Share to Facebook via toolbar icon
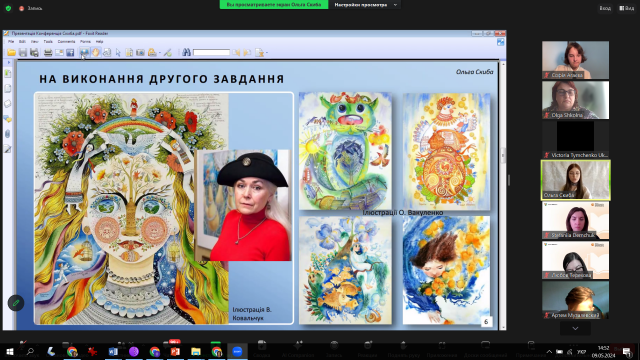640x360 pixels. (x=70, y=52)
